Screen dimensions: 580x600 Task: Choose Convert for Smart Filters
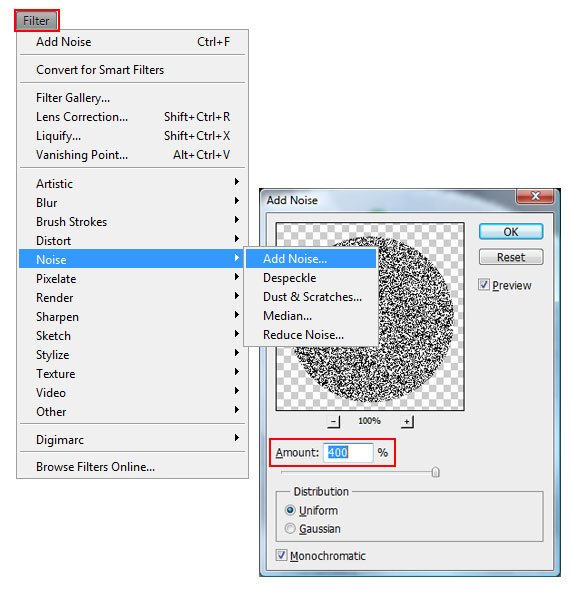pos(133,70)
